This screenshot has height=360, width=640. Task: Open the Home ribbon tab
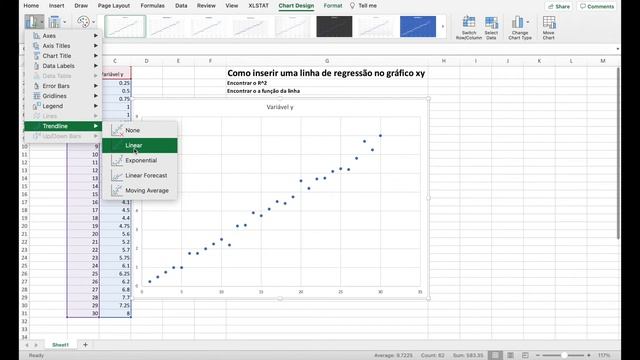coord(31,6)
